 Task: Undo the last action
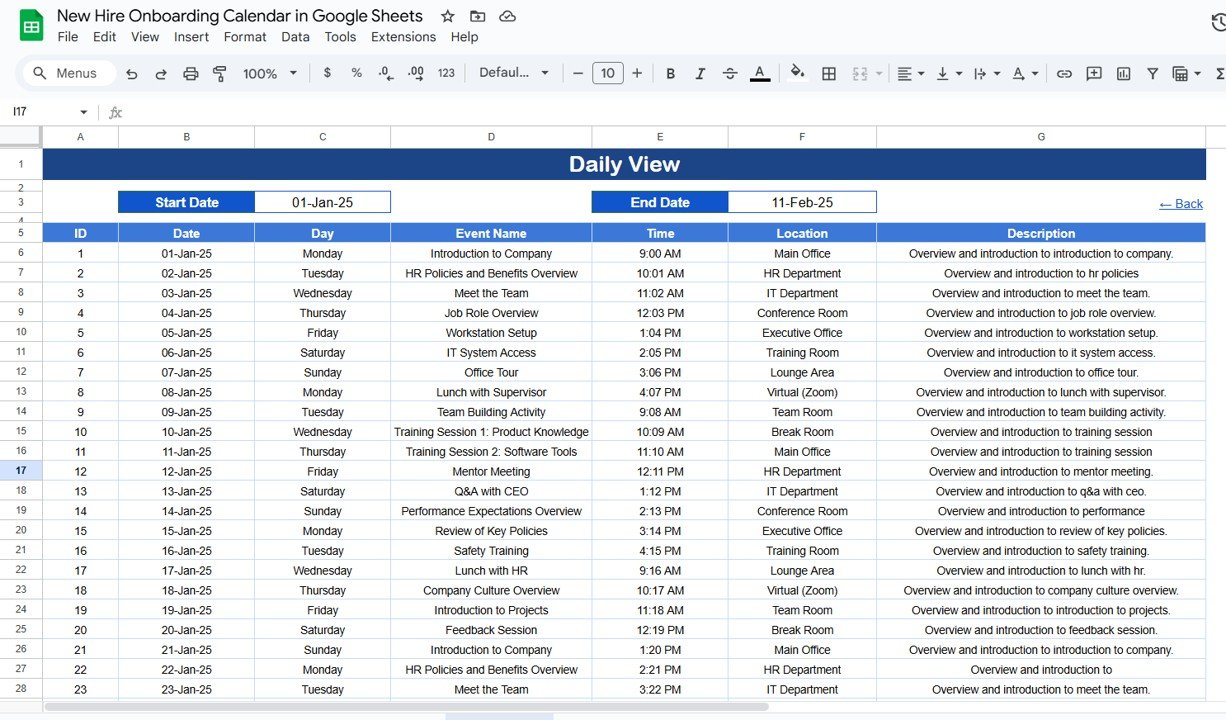tap(132, 74)
